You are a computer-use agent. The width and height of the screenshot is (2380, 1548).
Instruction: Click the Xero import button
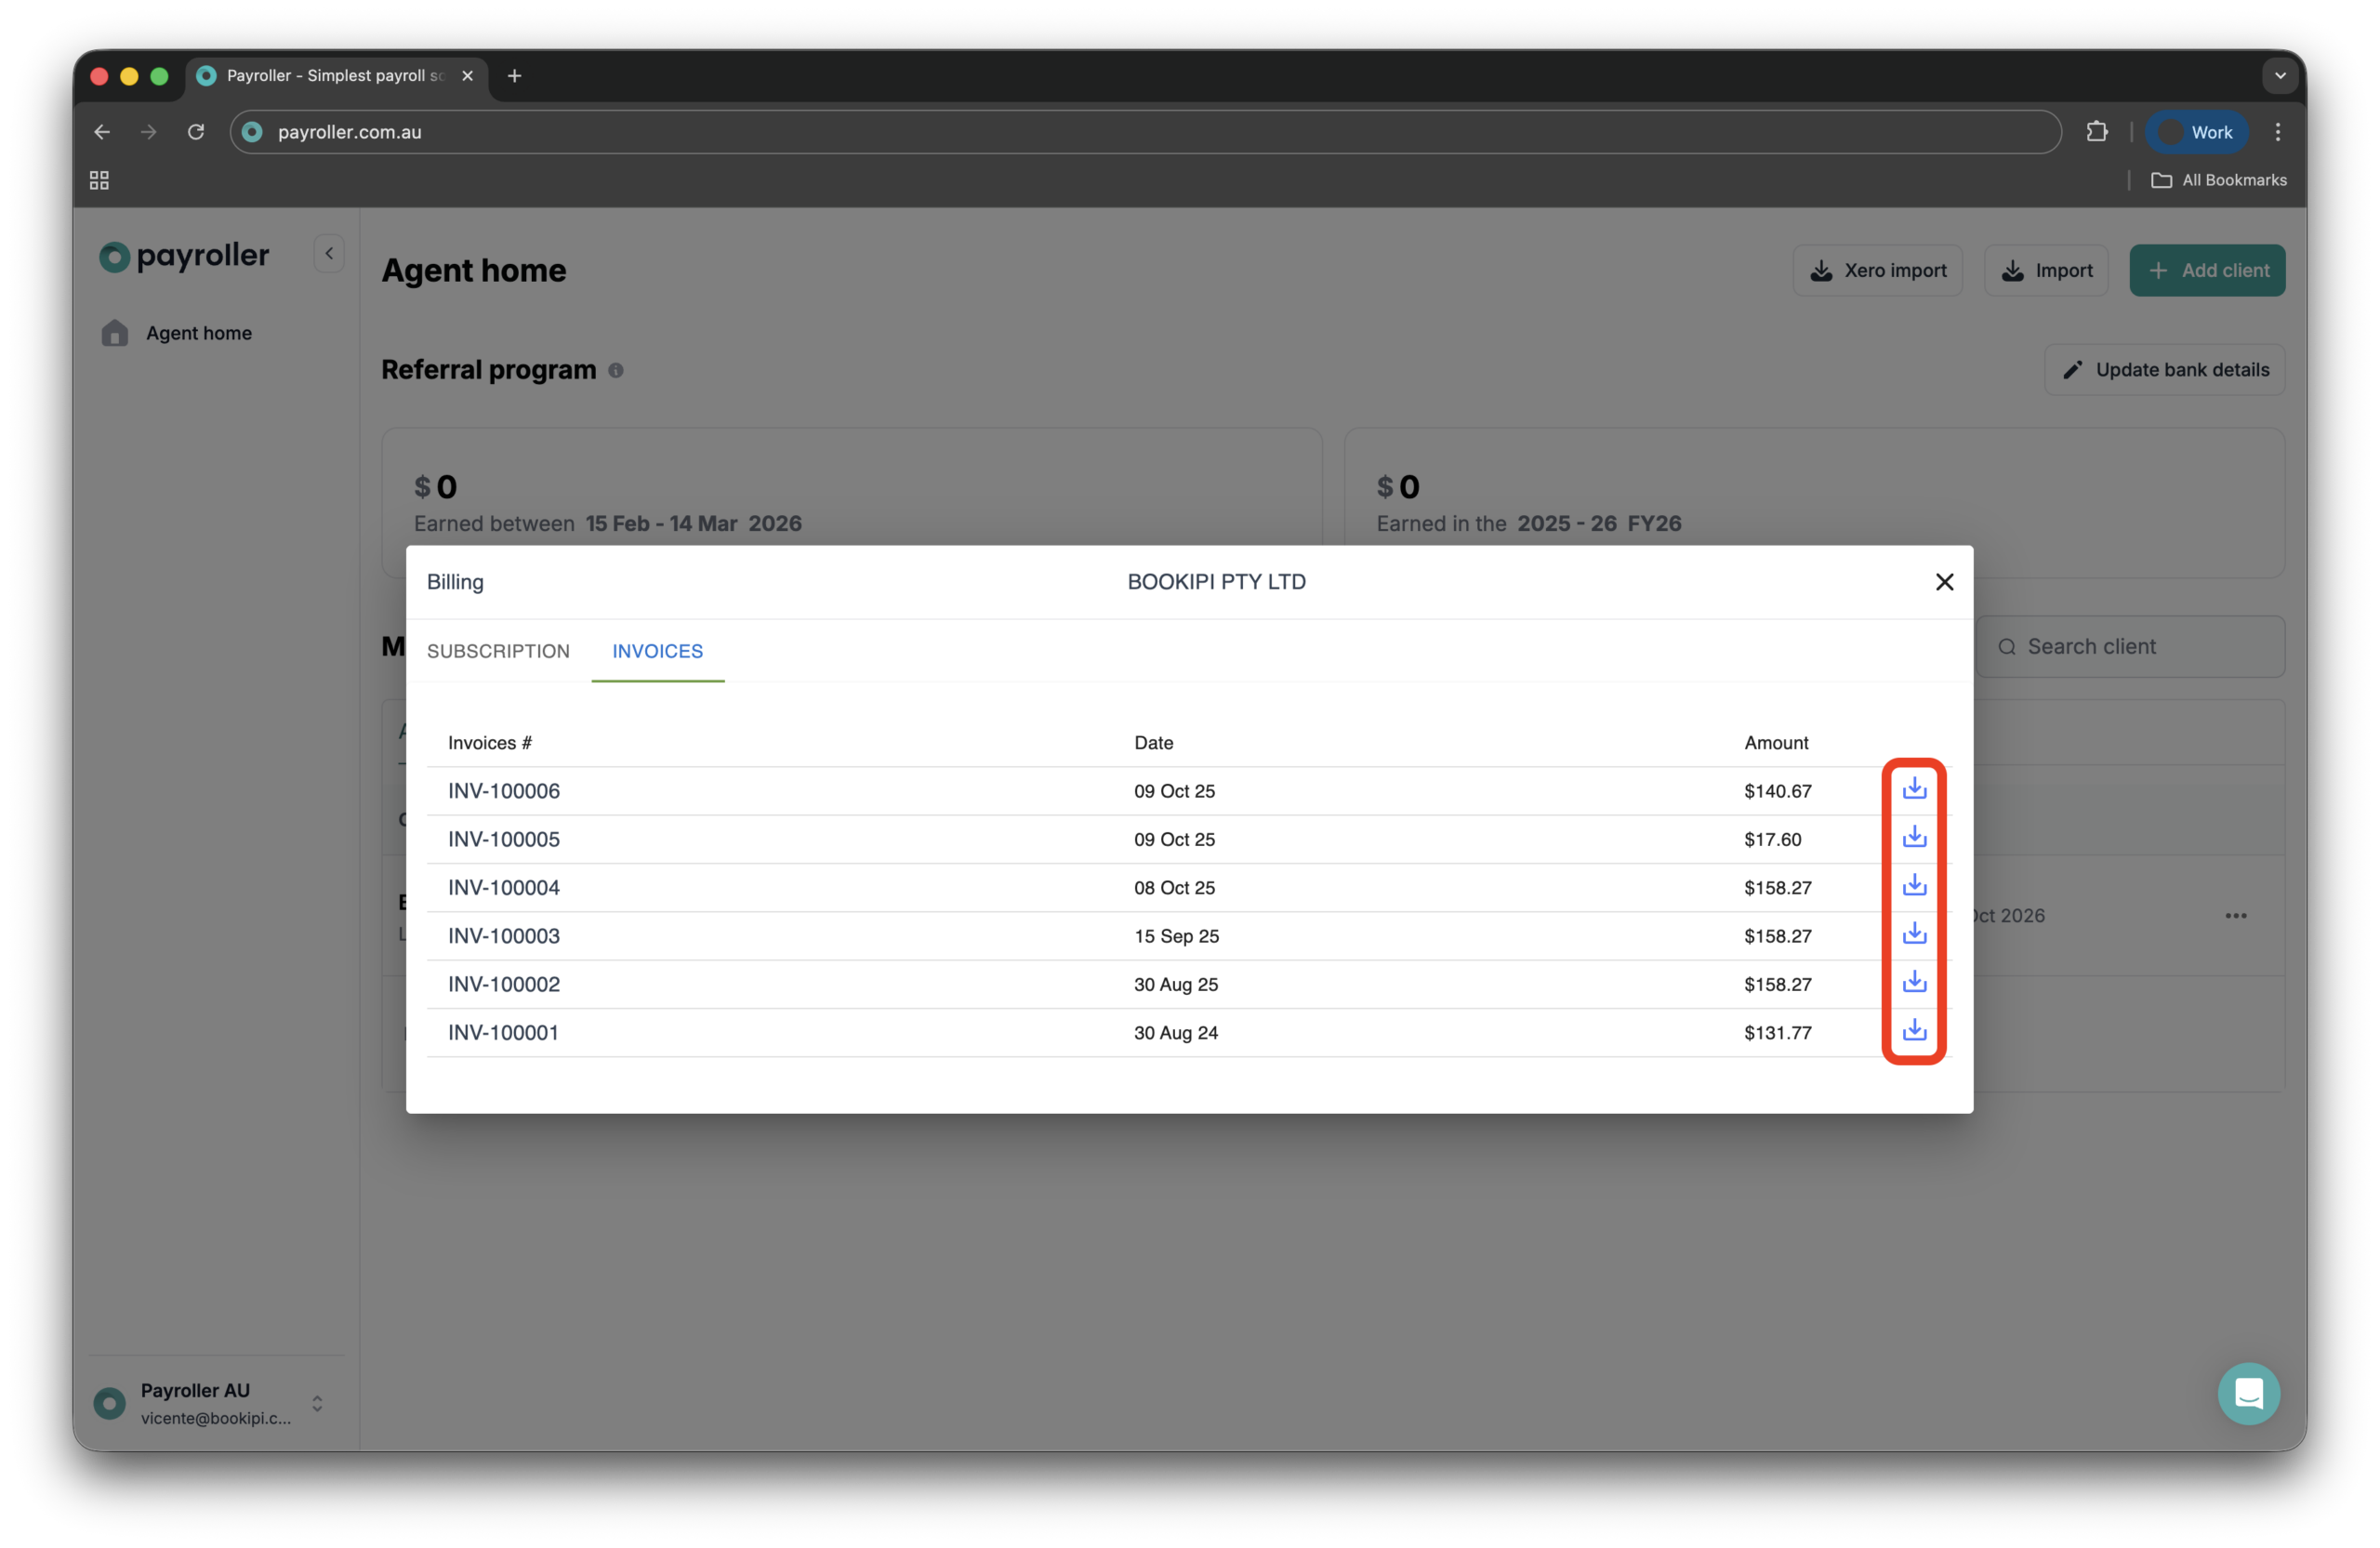(x=1878, y=270)
